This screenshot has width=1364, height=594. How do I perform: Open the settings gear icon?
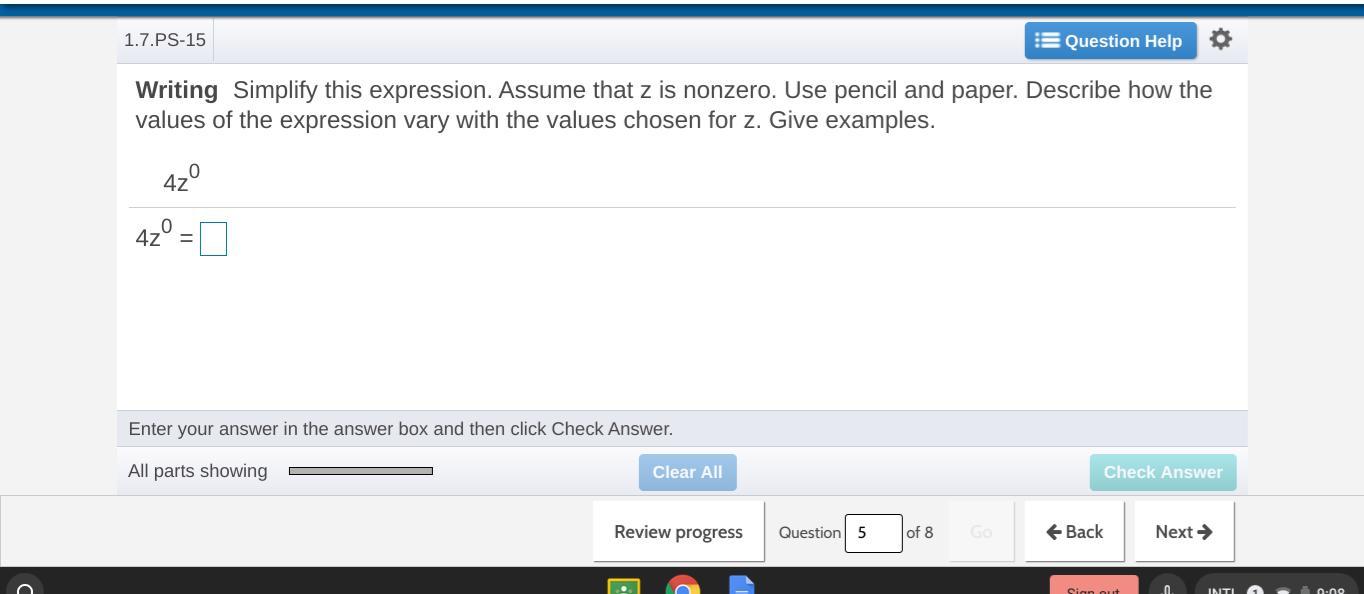[x=1220, y=40]
